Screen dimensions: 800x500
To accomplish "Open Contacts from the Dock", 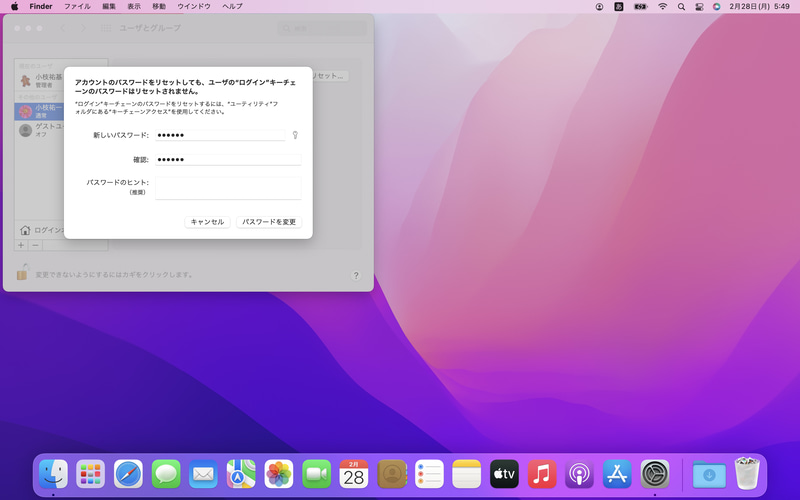I will pos(391,474).
